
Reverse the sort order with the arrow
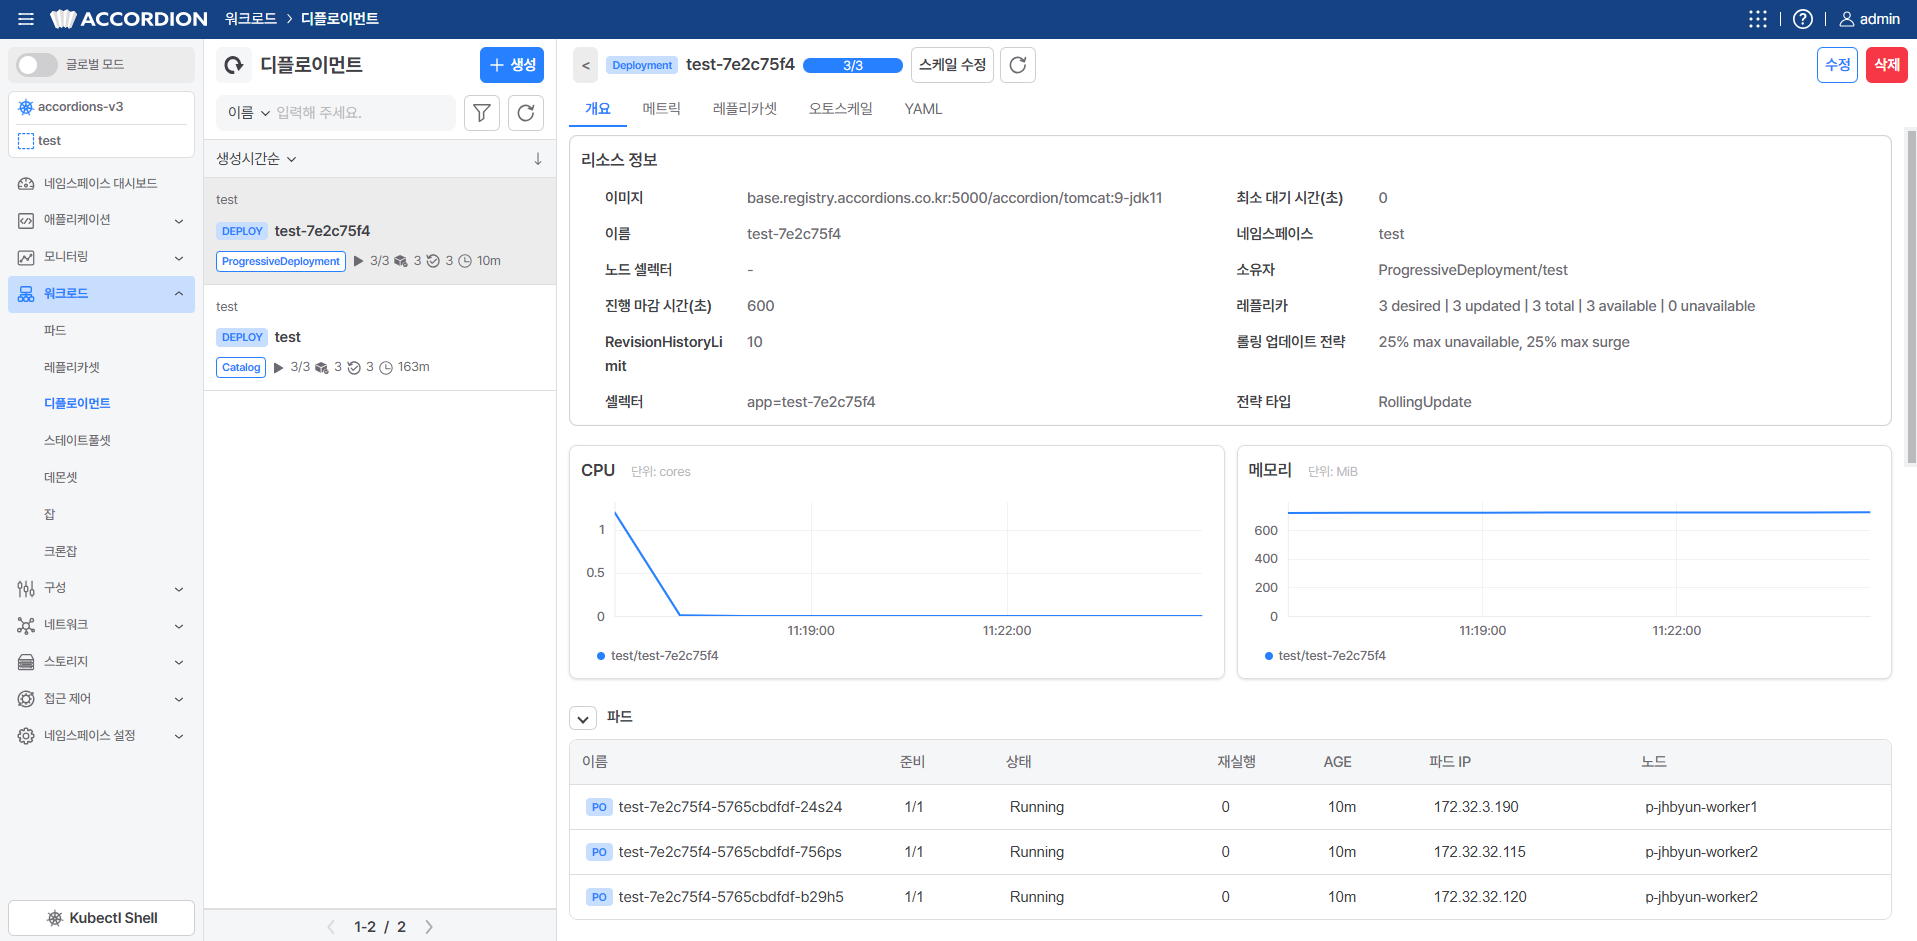tap(538, 159)
